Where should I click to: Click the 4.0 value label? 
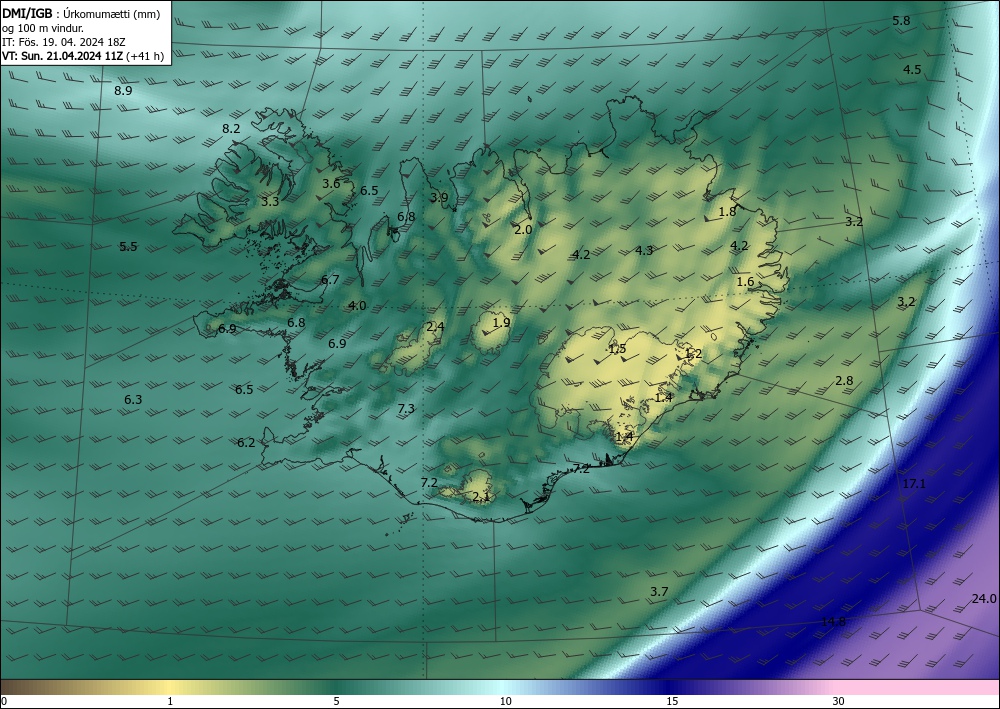357,306
